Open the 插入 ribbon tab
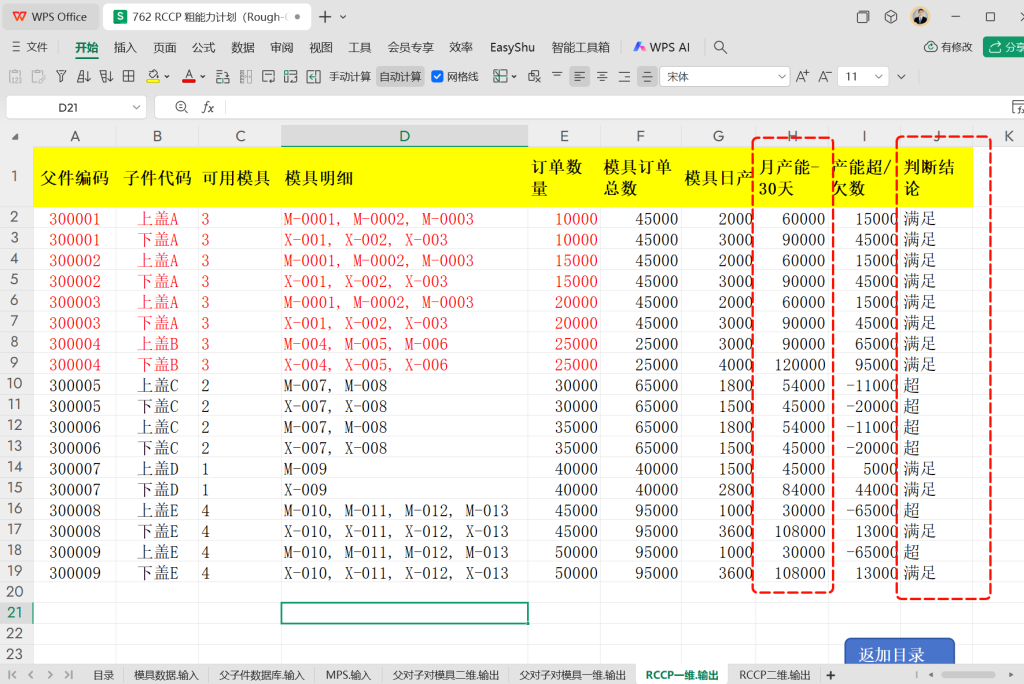Image resolution: width=1024 pixels, height=684 pixels. (125, 47)
